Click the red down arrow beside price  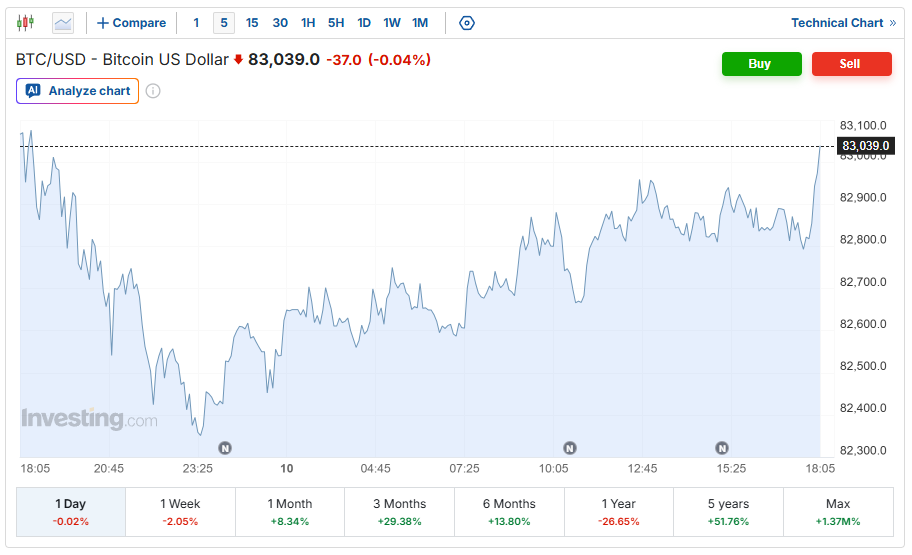[x=238, y=59]
